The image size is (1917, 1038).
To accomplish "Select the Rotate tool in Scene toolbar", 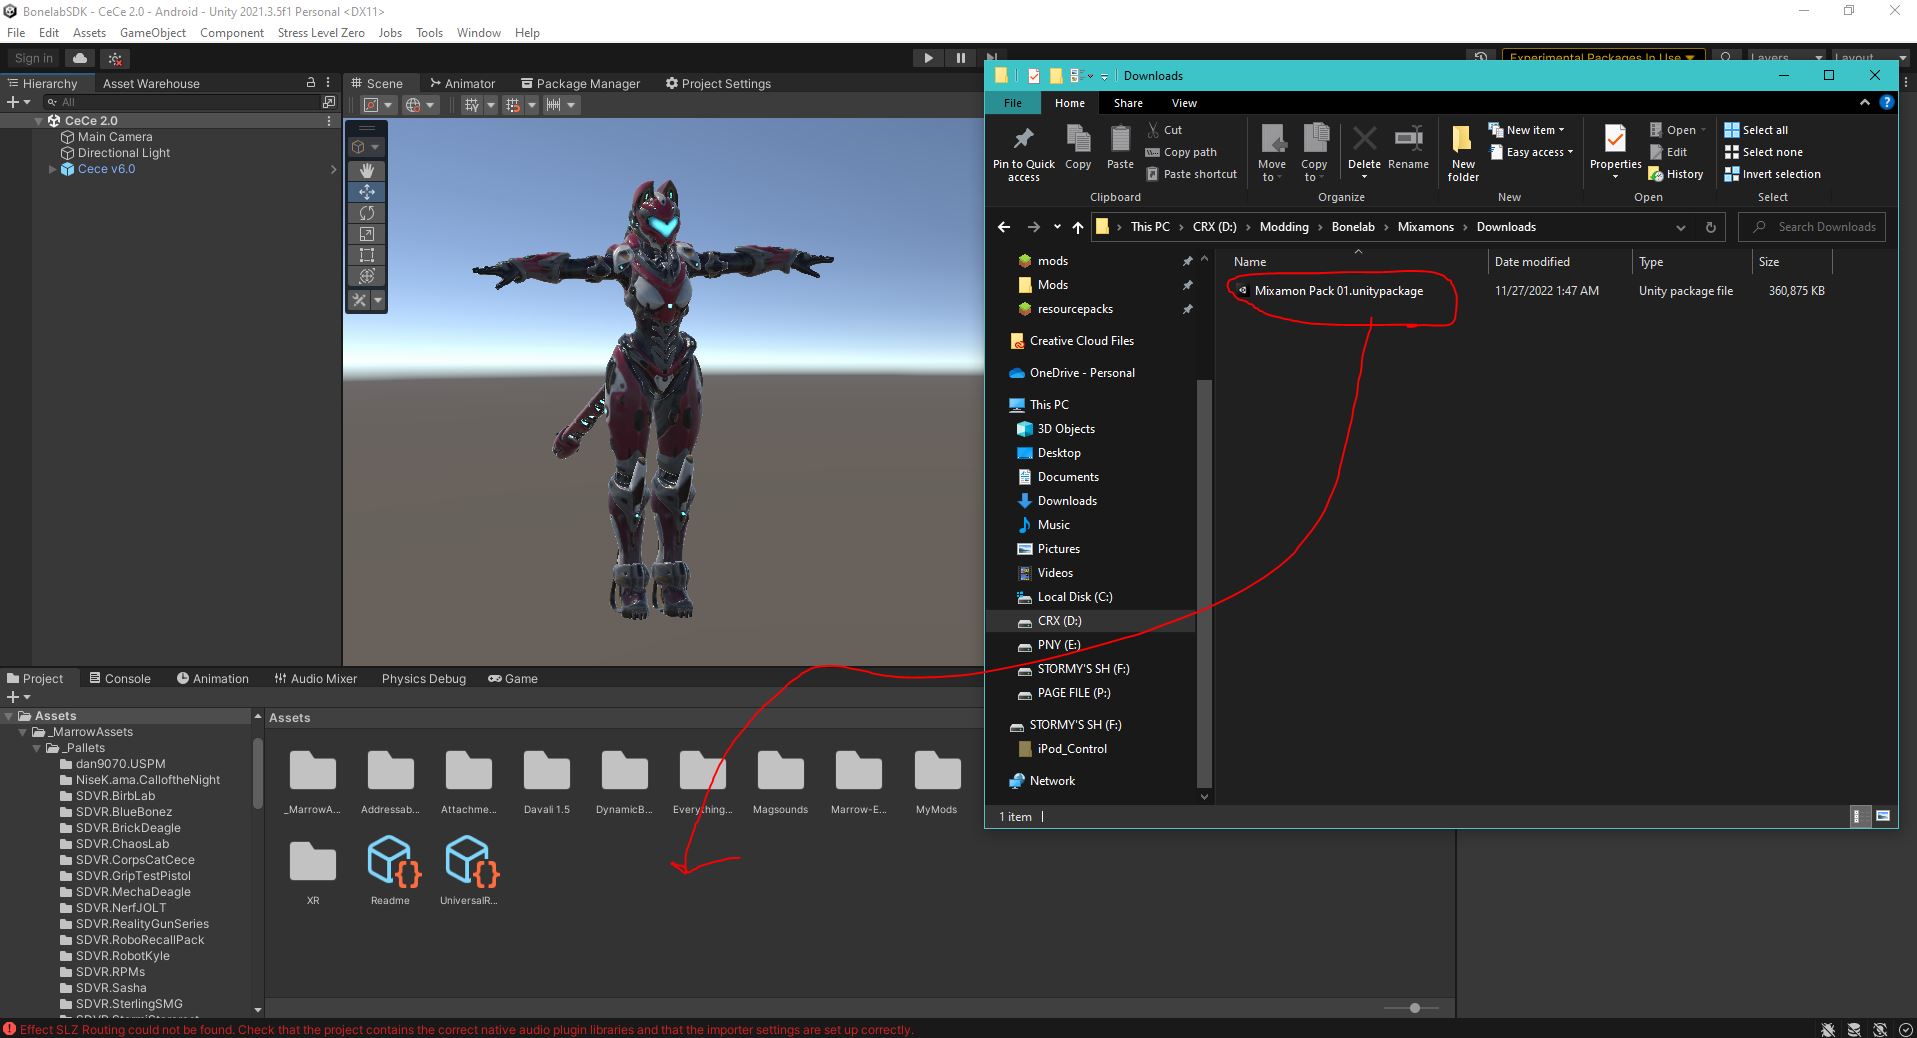I will [366, 213].
